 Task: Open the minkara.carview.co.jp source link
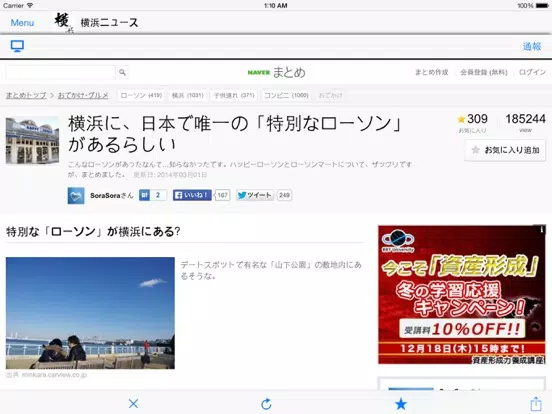pos(54,375)
